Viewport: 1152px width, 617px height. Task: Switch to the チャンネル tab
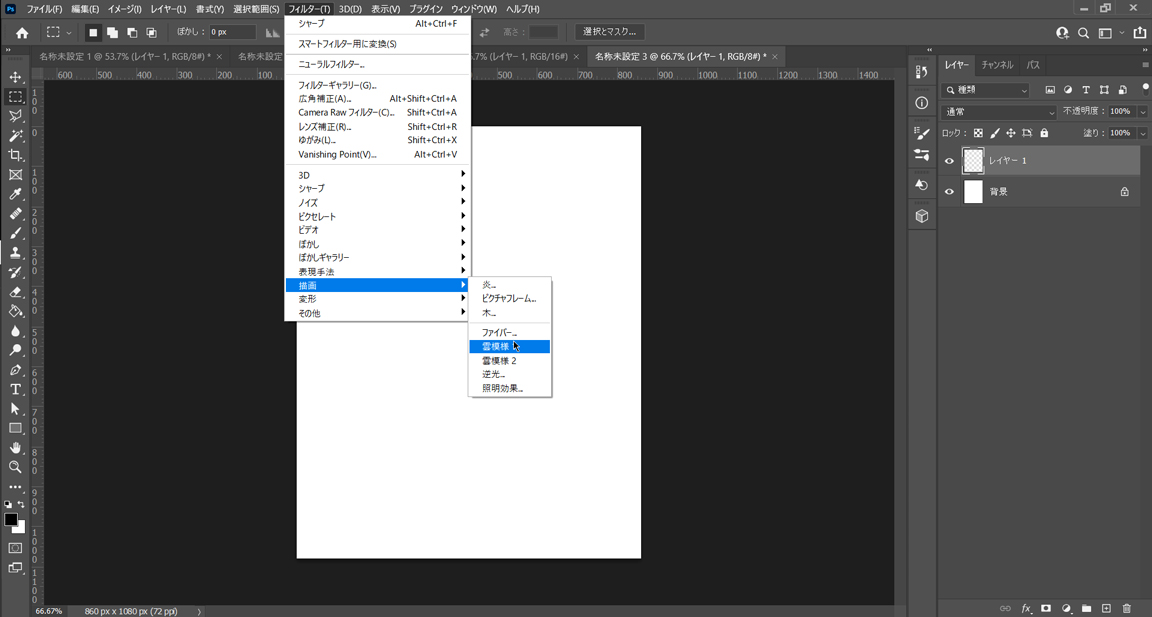996,65
